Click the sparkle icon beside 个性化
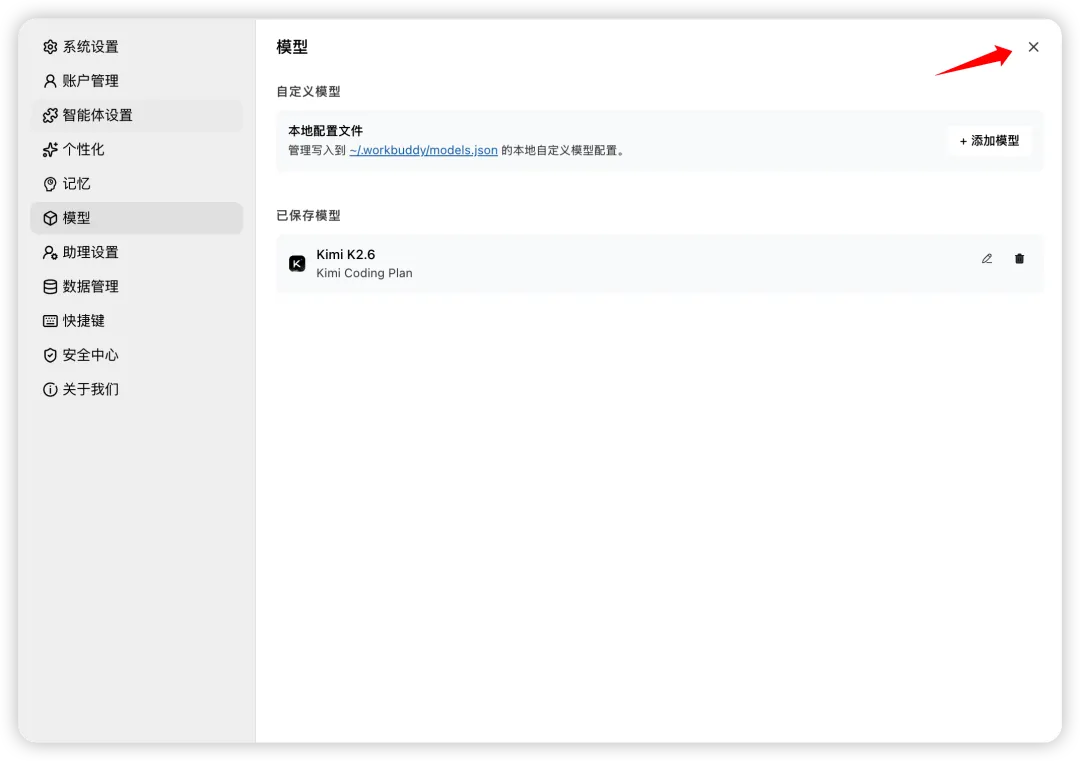Screen dimensions: 1080x761 (50, 149)
